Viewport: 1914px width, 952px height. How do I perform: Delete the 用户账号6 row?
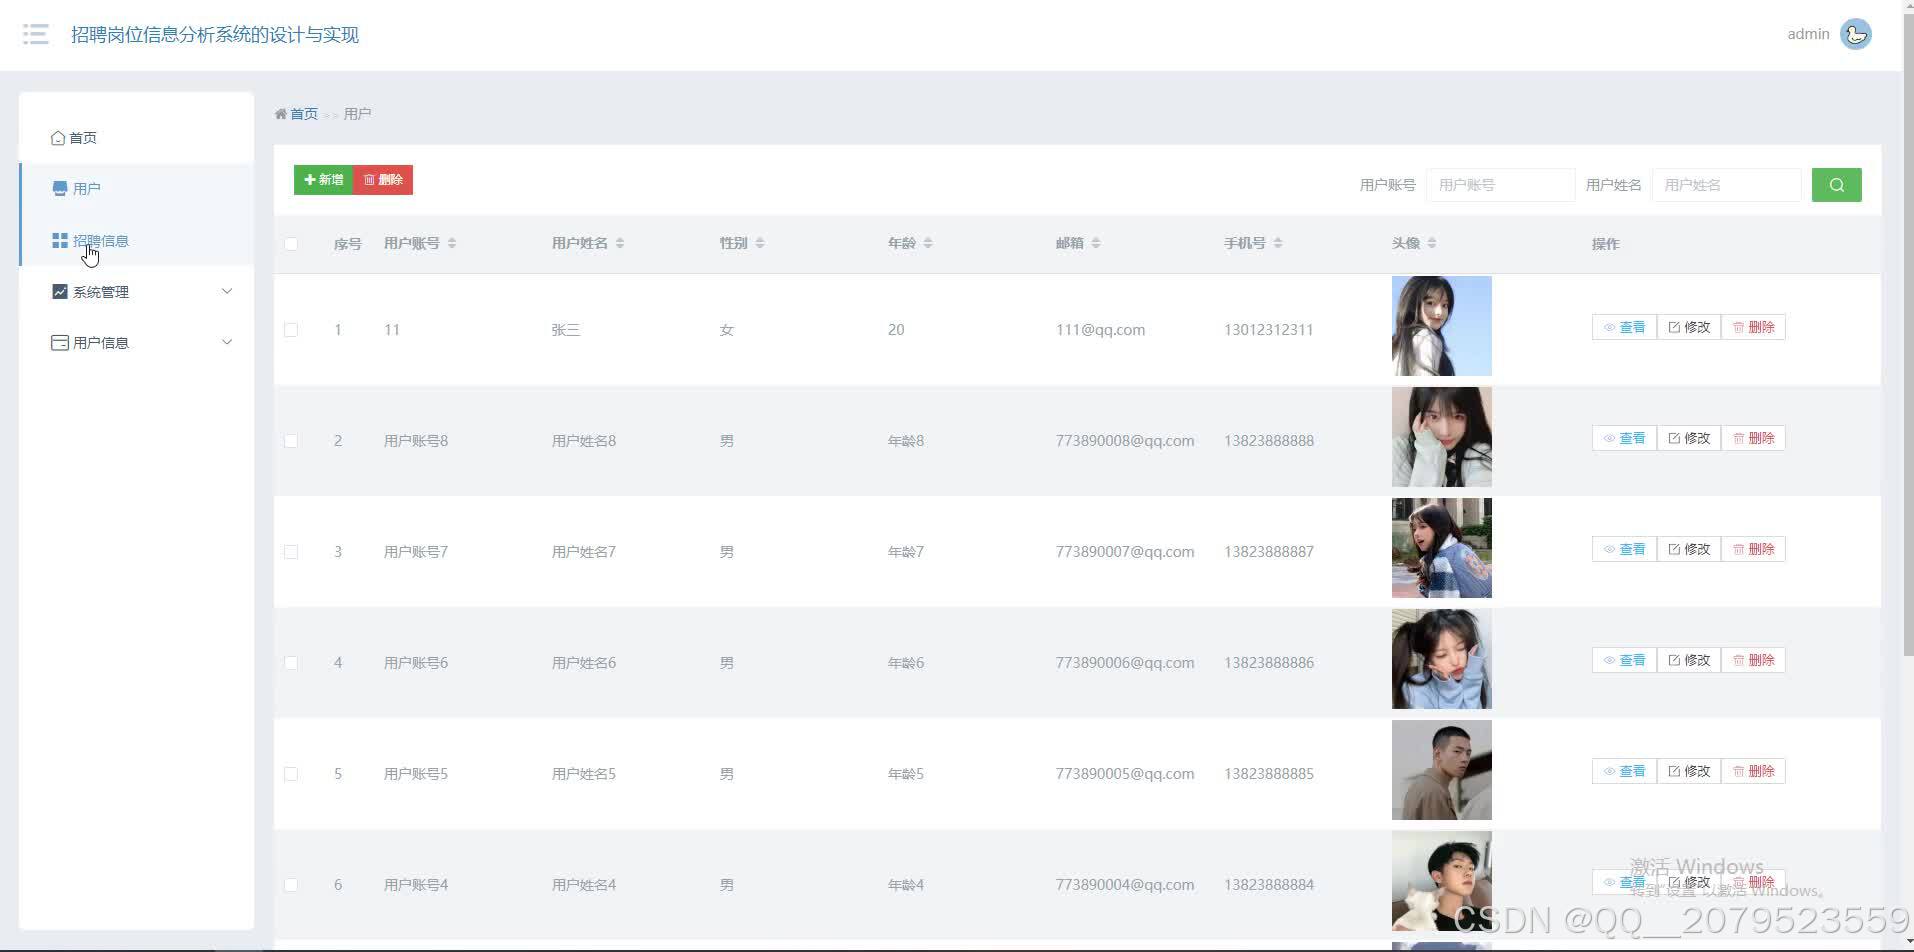point(1753,660)
